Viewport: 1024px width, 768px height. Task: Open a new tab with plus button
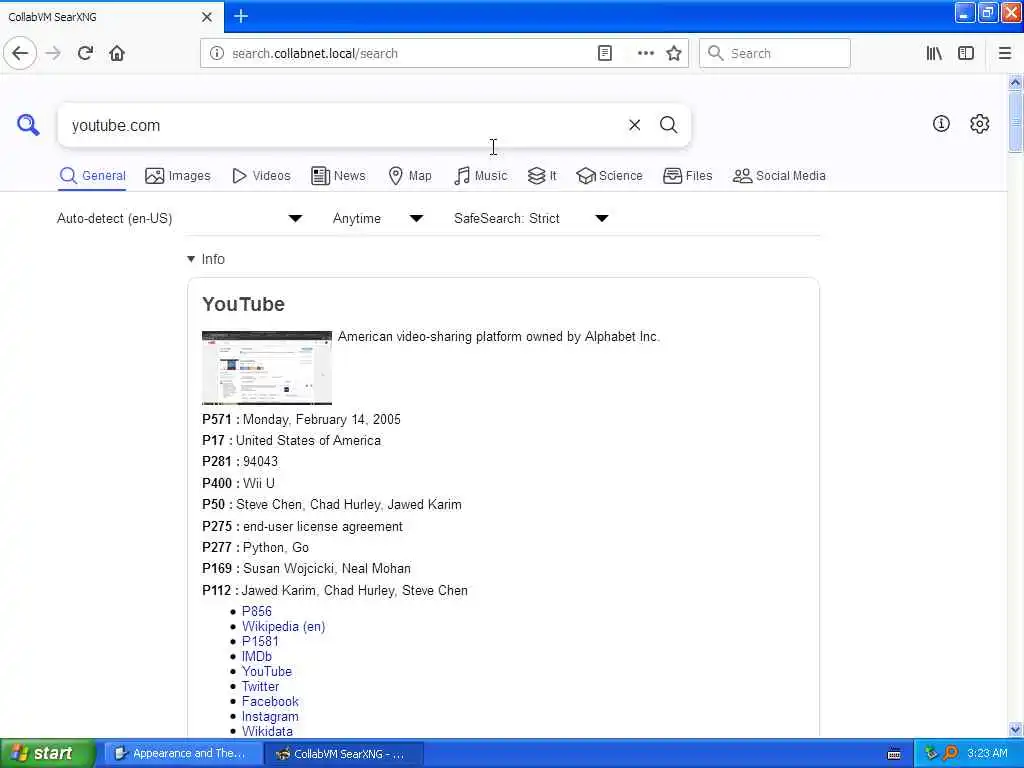[241, 16]
